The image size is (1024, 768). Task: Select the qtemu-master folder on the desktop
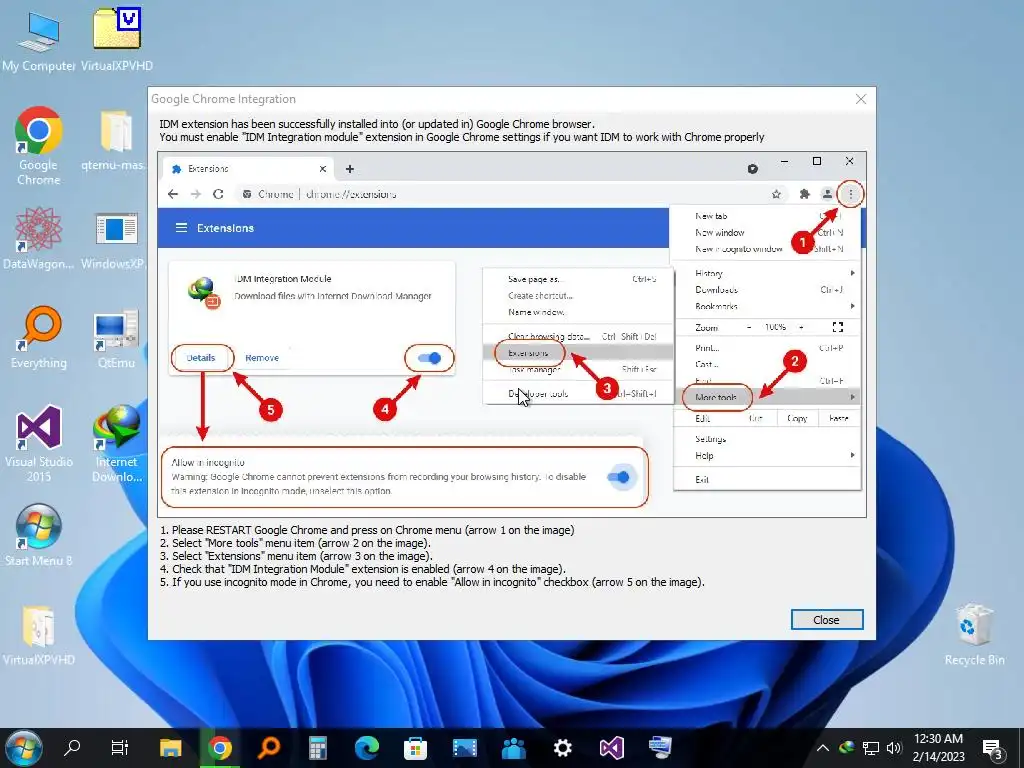114,140
